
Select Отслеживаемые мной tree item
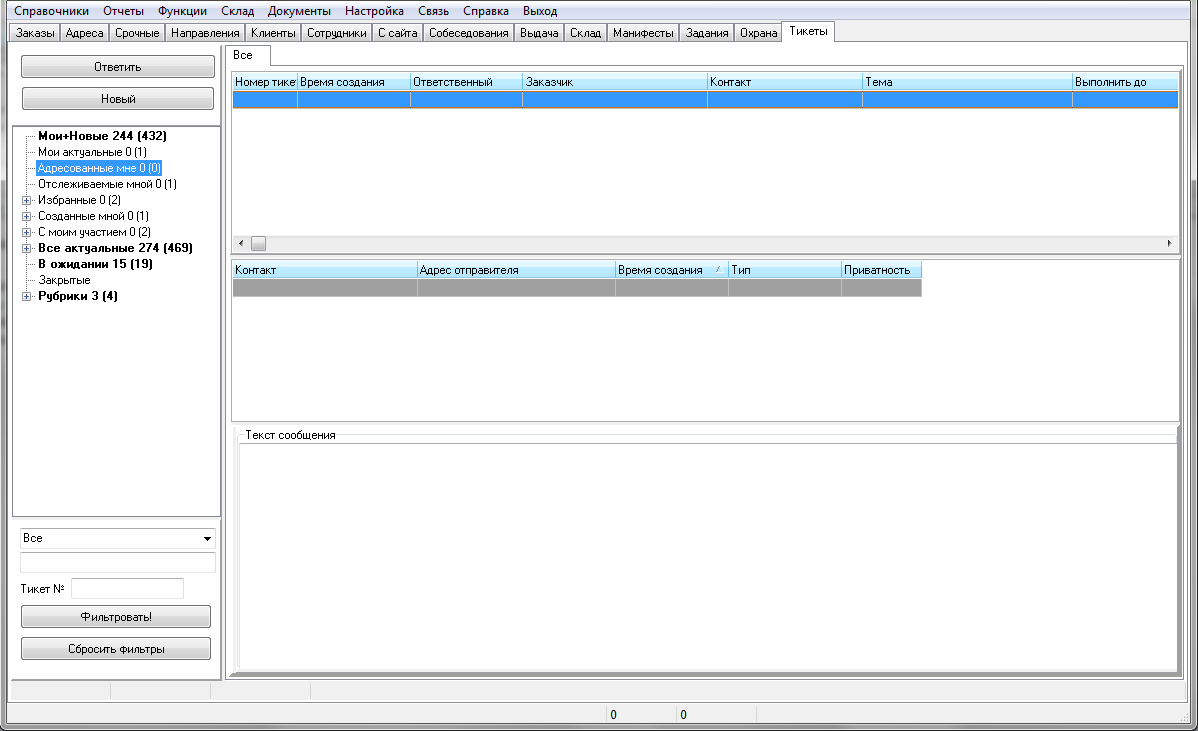107,184
